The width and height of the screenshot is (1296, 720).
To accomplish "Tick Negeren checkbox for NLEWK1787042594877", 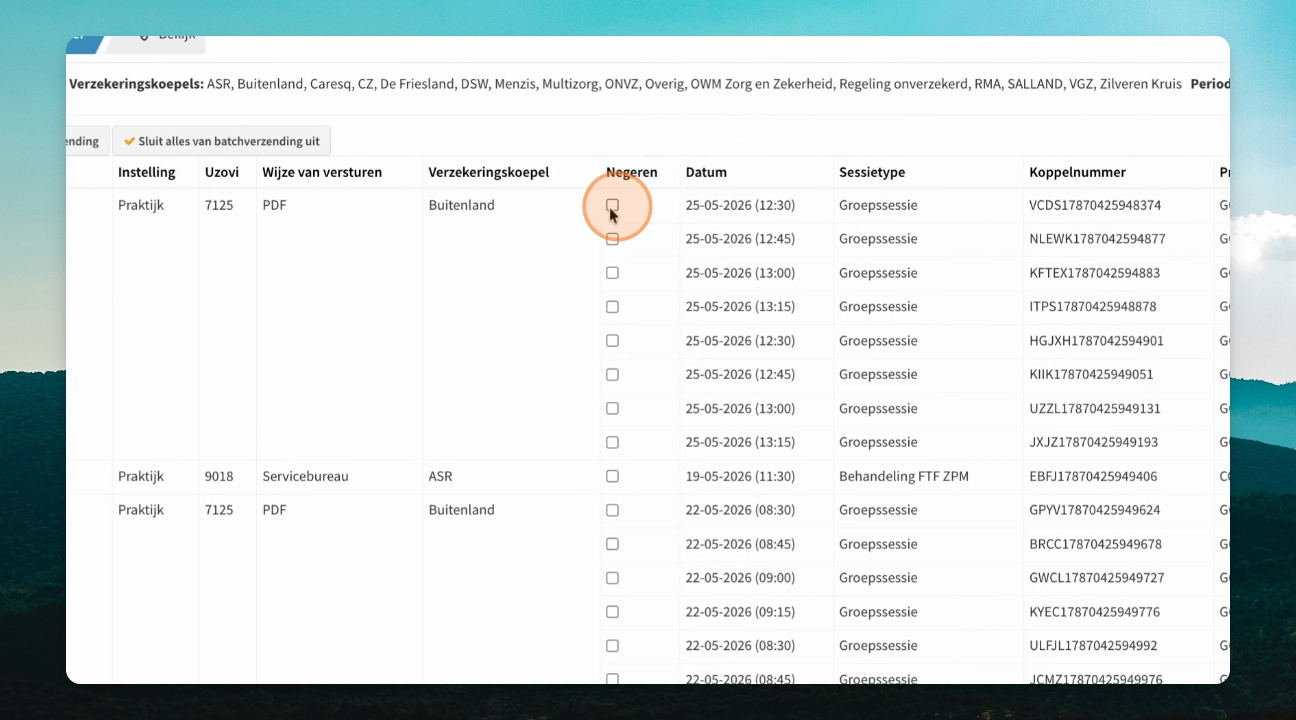I will pyautogui.click(x=612, y=239).
